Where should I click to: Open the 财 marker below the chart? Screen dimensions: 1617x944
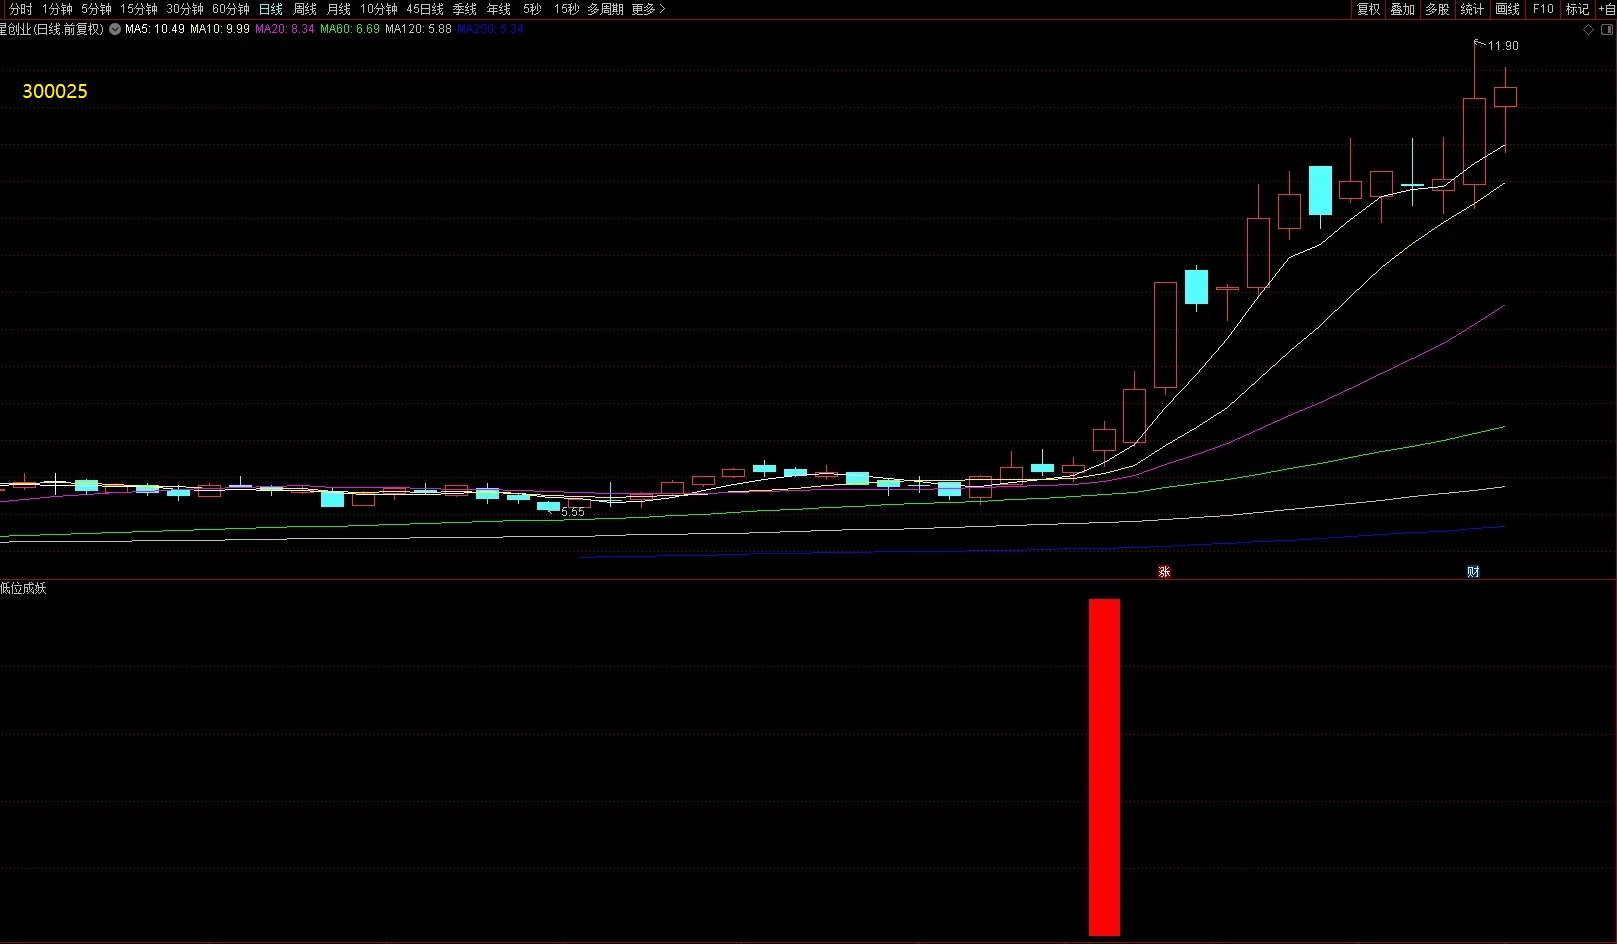coord(1473,572)
